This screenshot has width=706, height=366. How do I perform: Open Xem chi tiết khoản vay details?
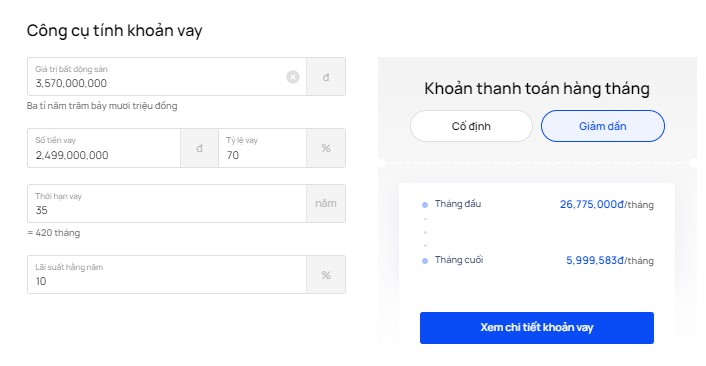pyautogui.click(x=537, y=328)
